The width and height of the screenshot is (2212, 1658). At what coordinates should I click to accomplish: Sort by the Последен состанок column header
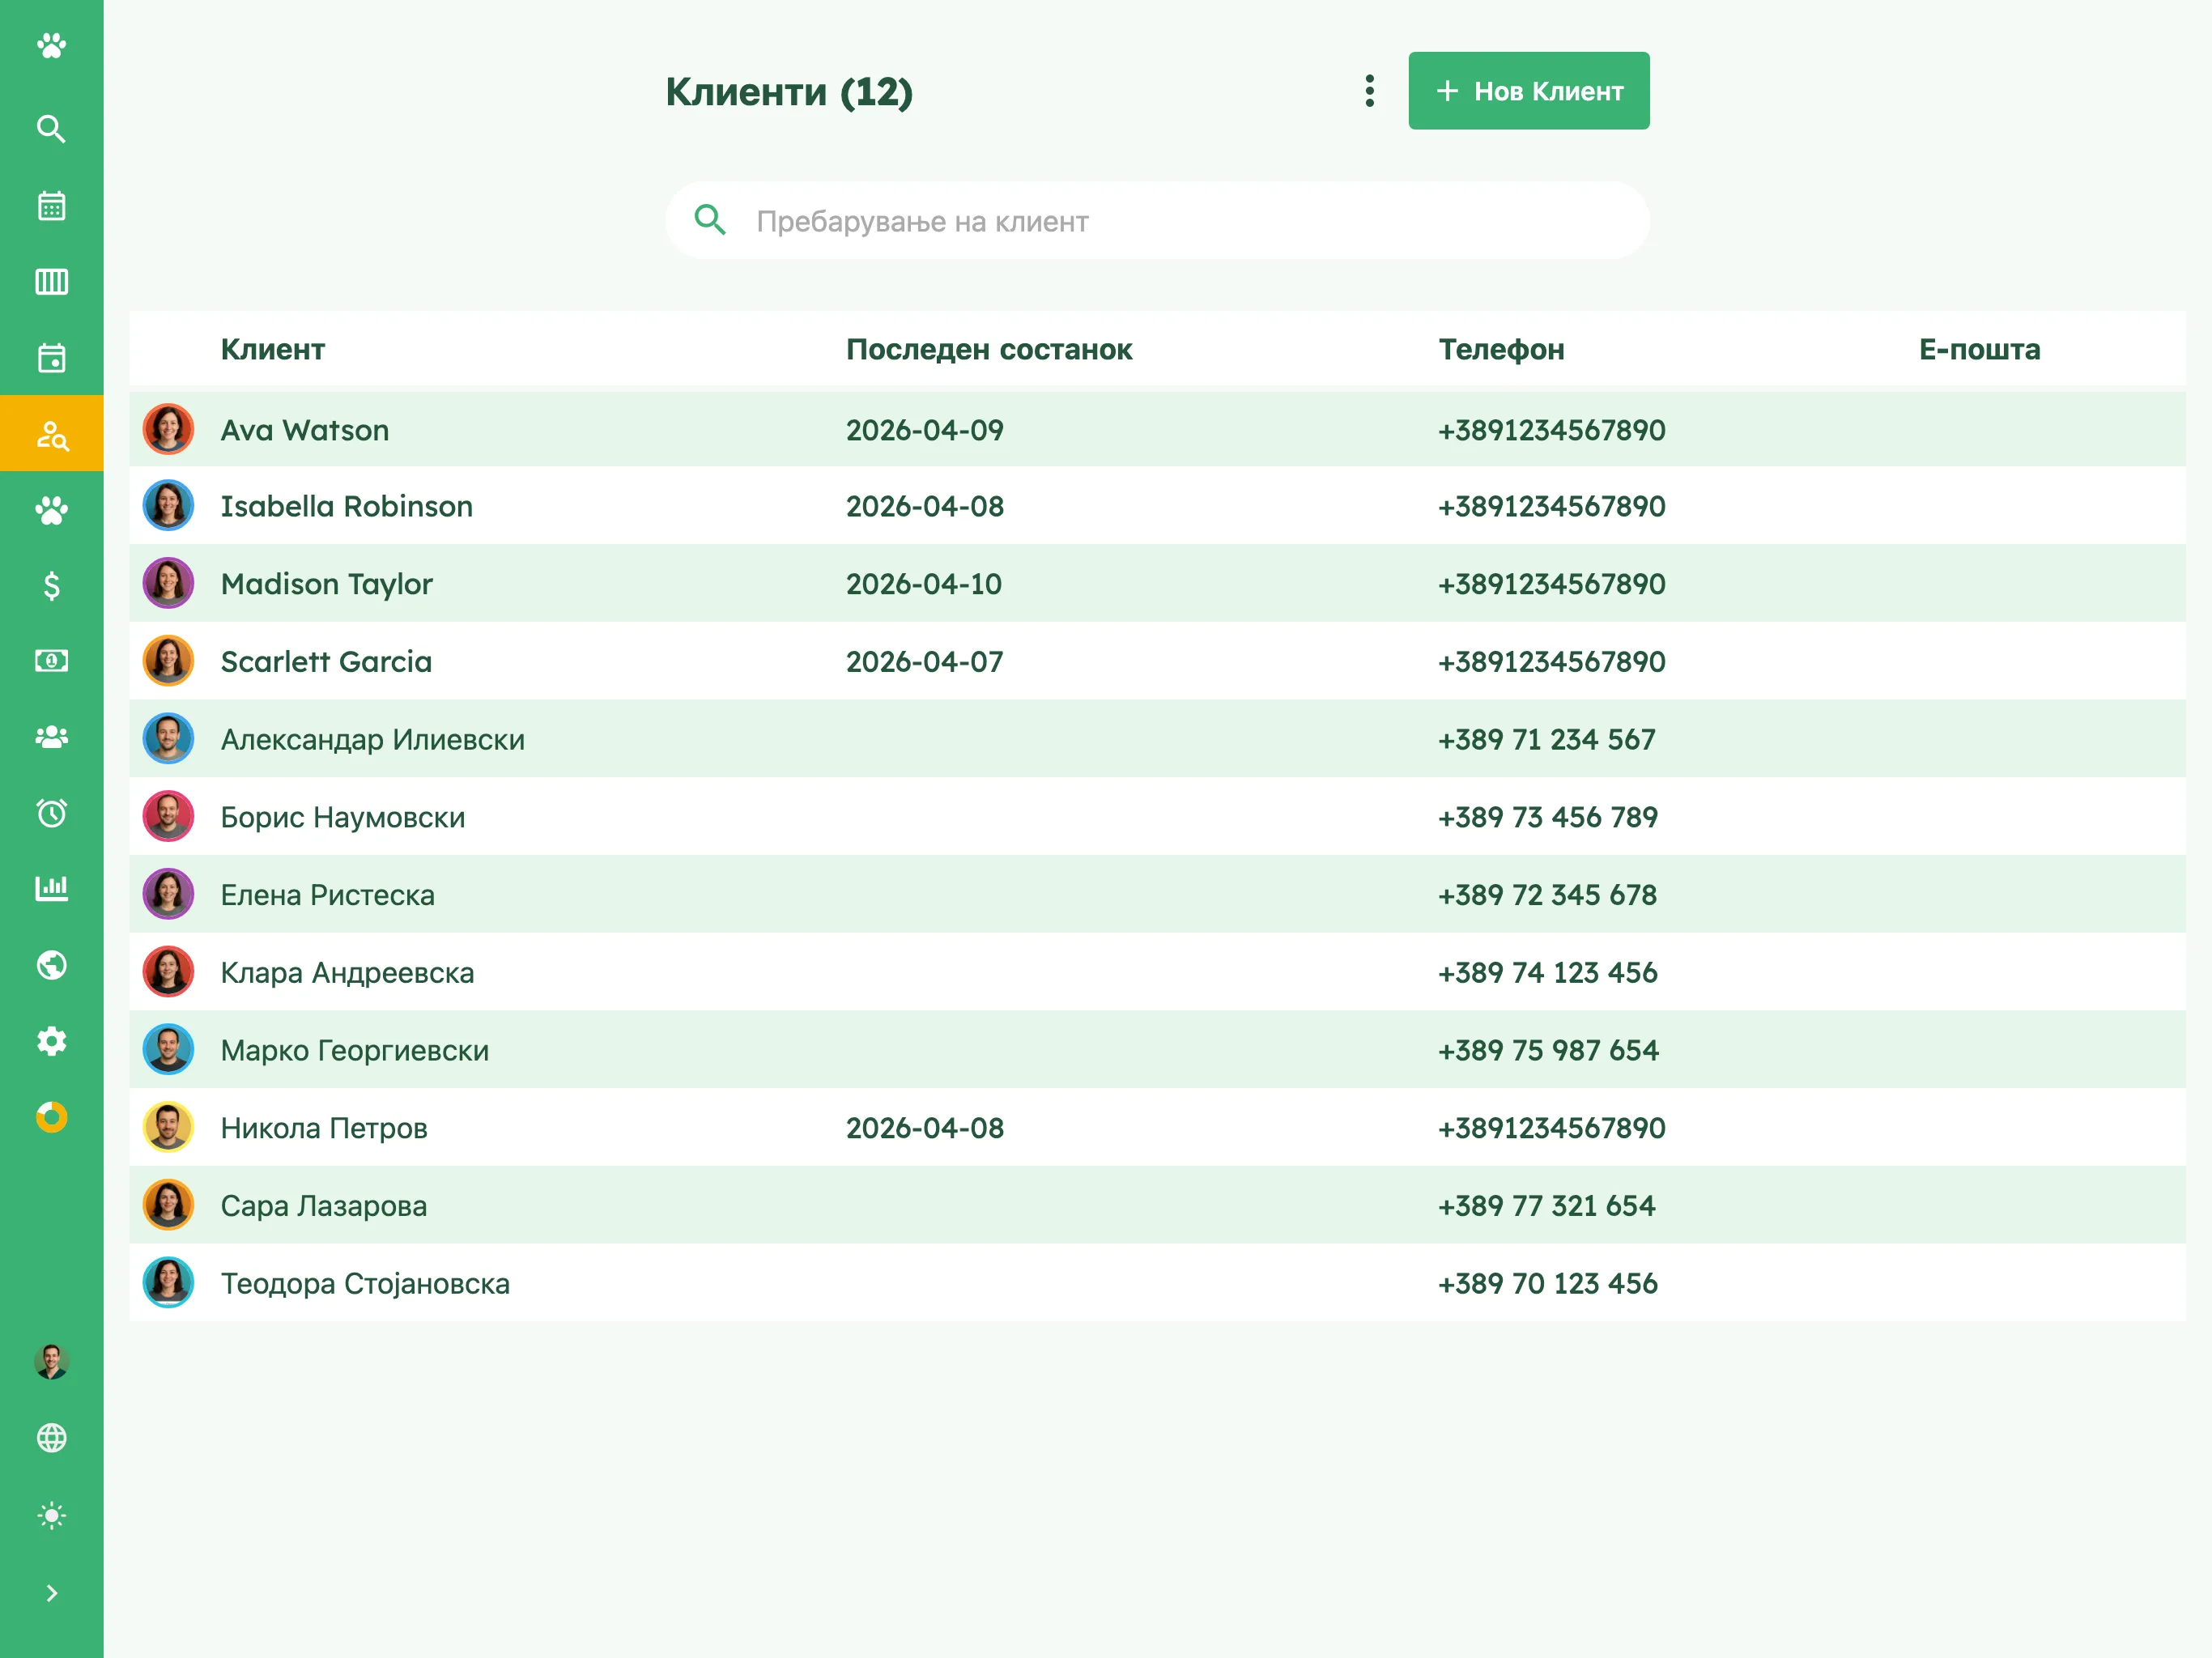(989, 349)
